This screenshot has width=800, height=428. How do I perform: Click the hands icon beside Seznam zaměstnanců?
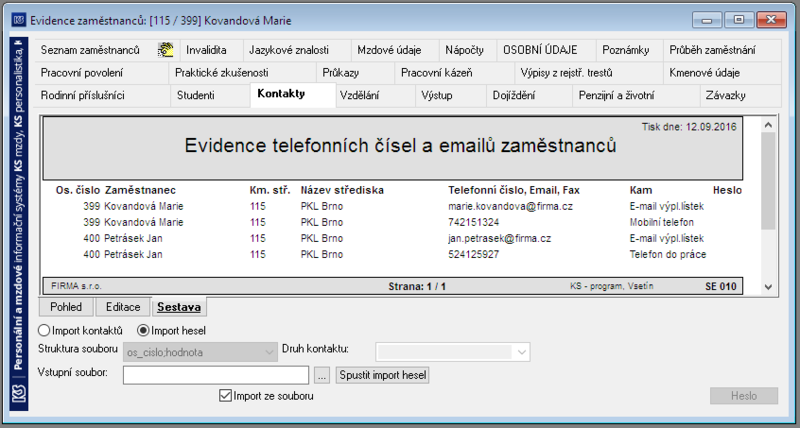[x=165, y=50]
